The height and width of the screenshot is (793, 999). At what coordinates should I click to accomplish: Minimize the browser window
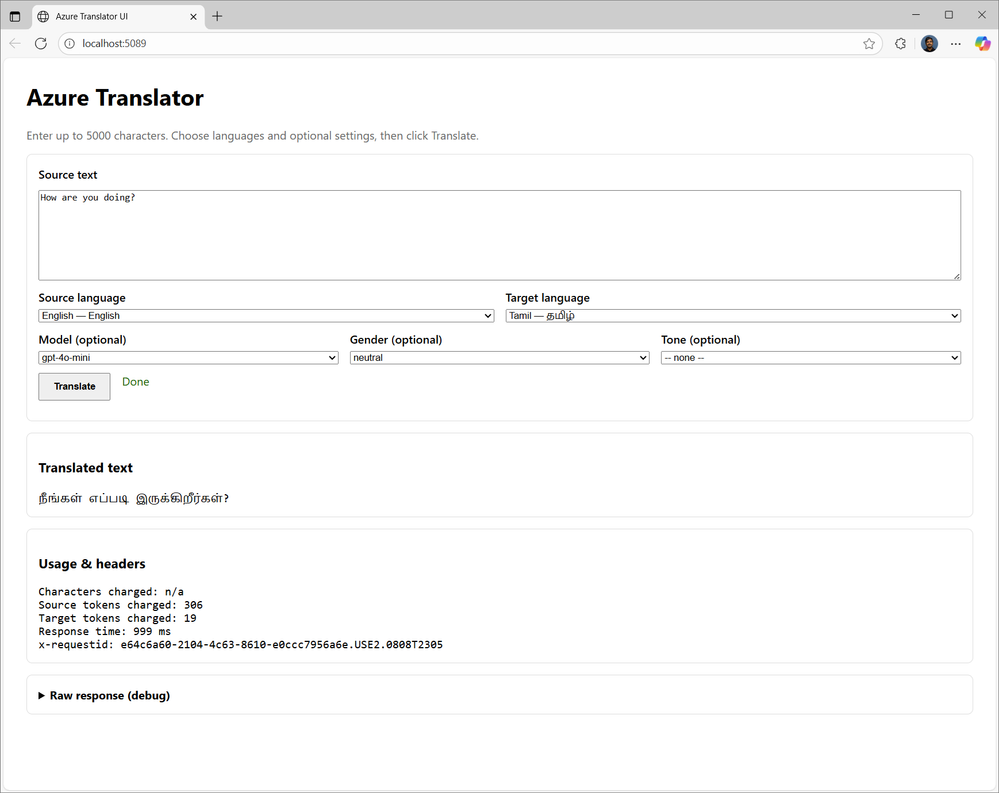(x=916, y=15)
